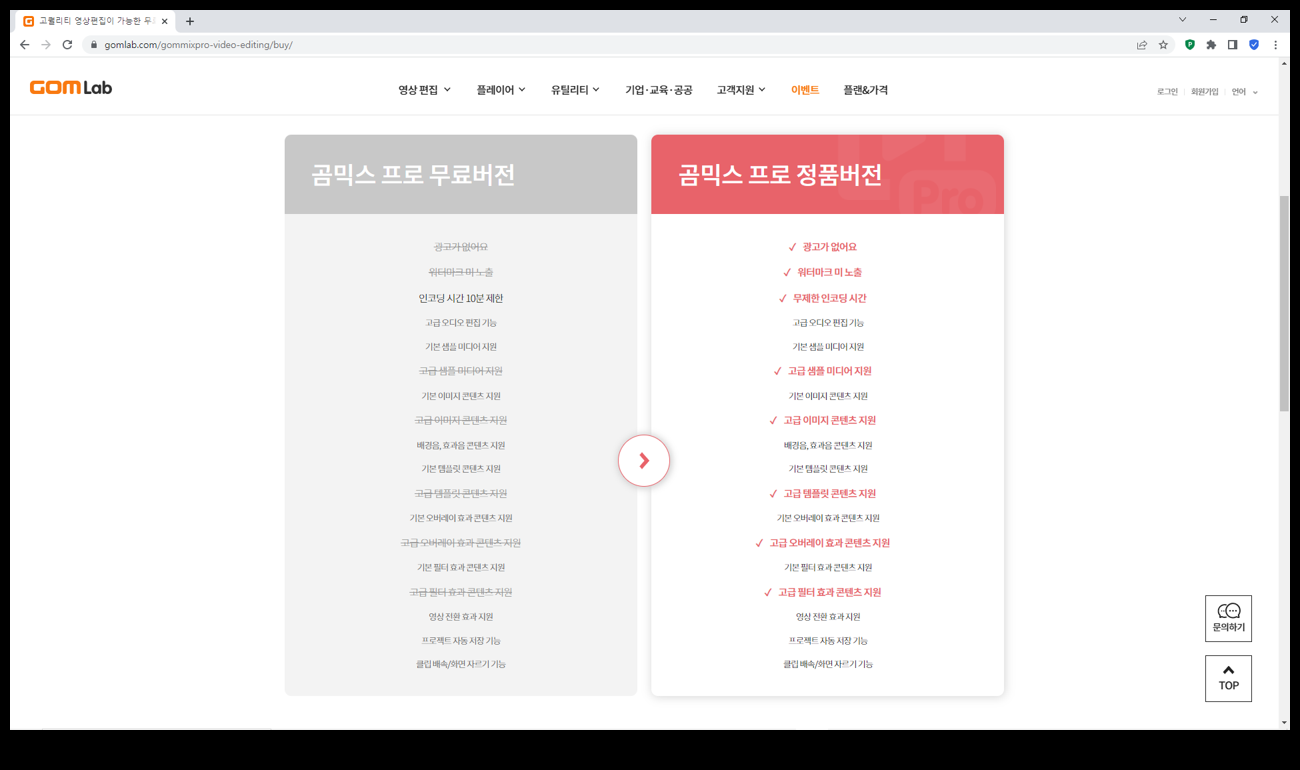
Task: Open a new browser tab
Action: 190,21
